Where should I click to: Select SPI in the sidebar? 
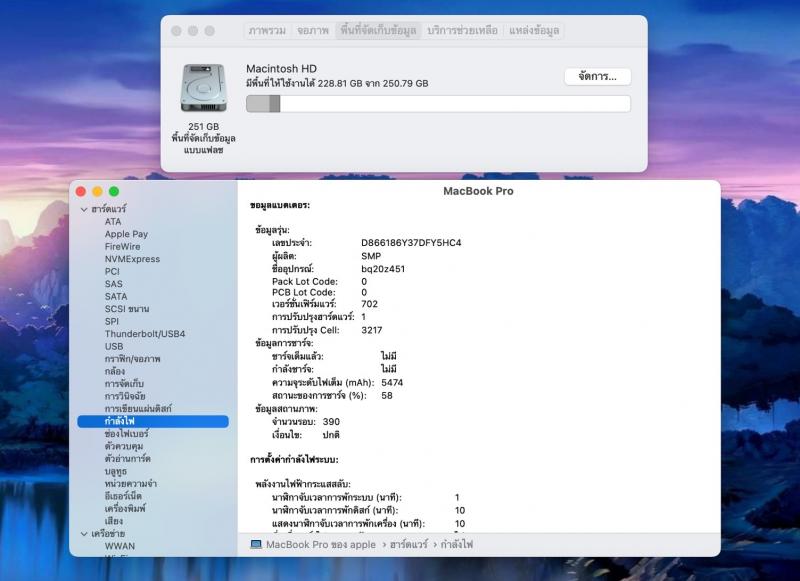pos(111,321)
